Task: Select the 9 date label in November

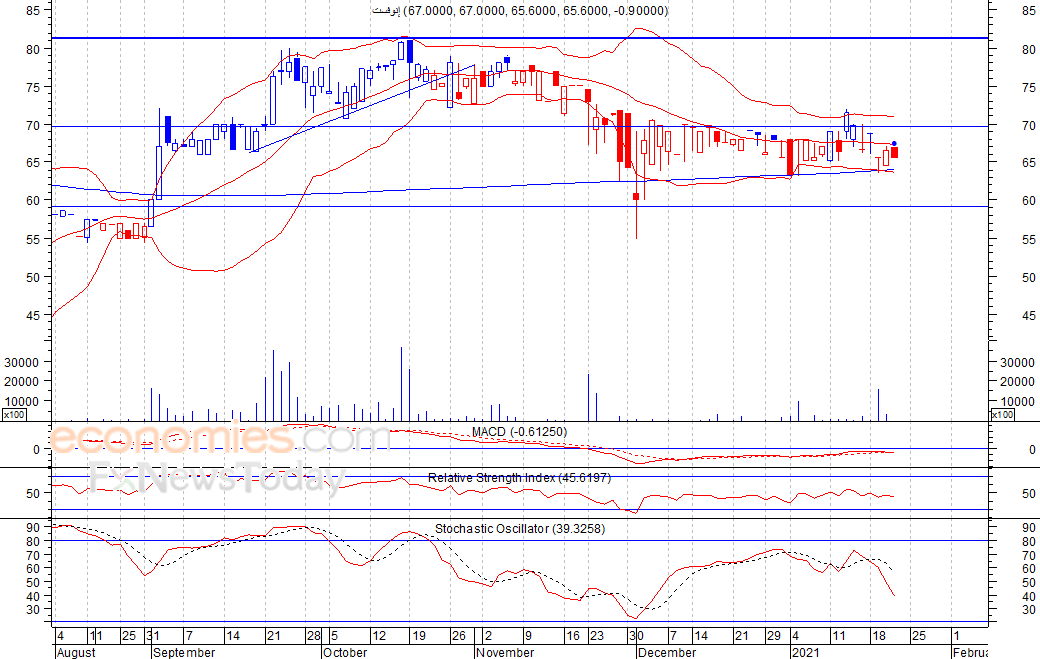Action: coord(528,636)
